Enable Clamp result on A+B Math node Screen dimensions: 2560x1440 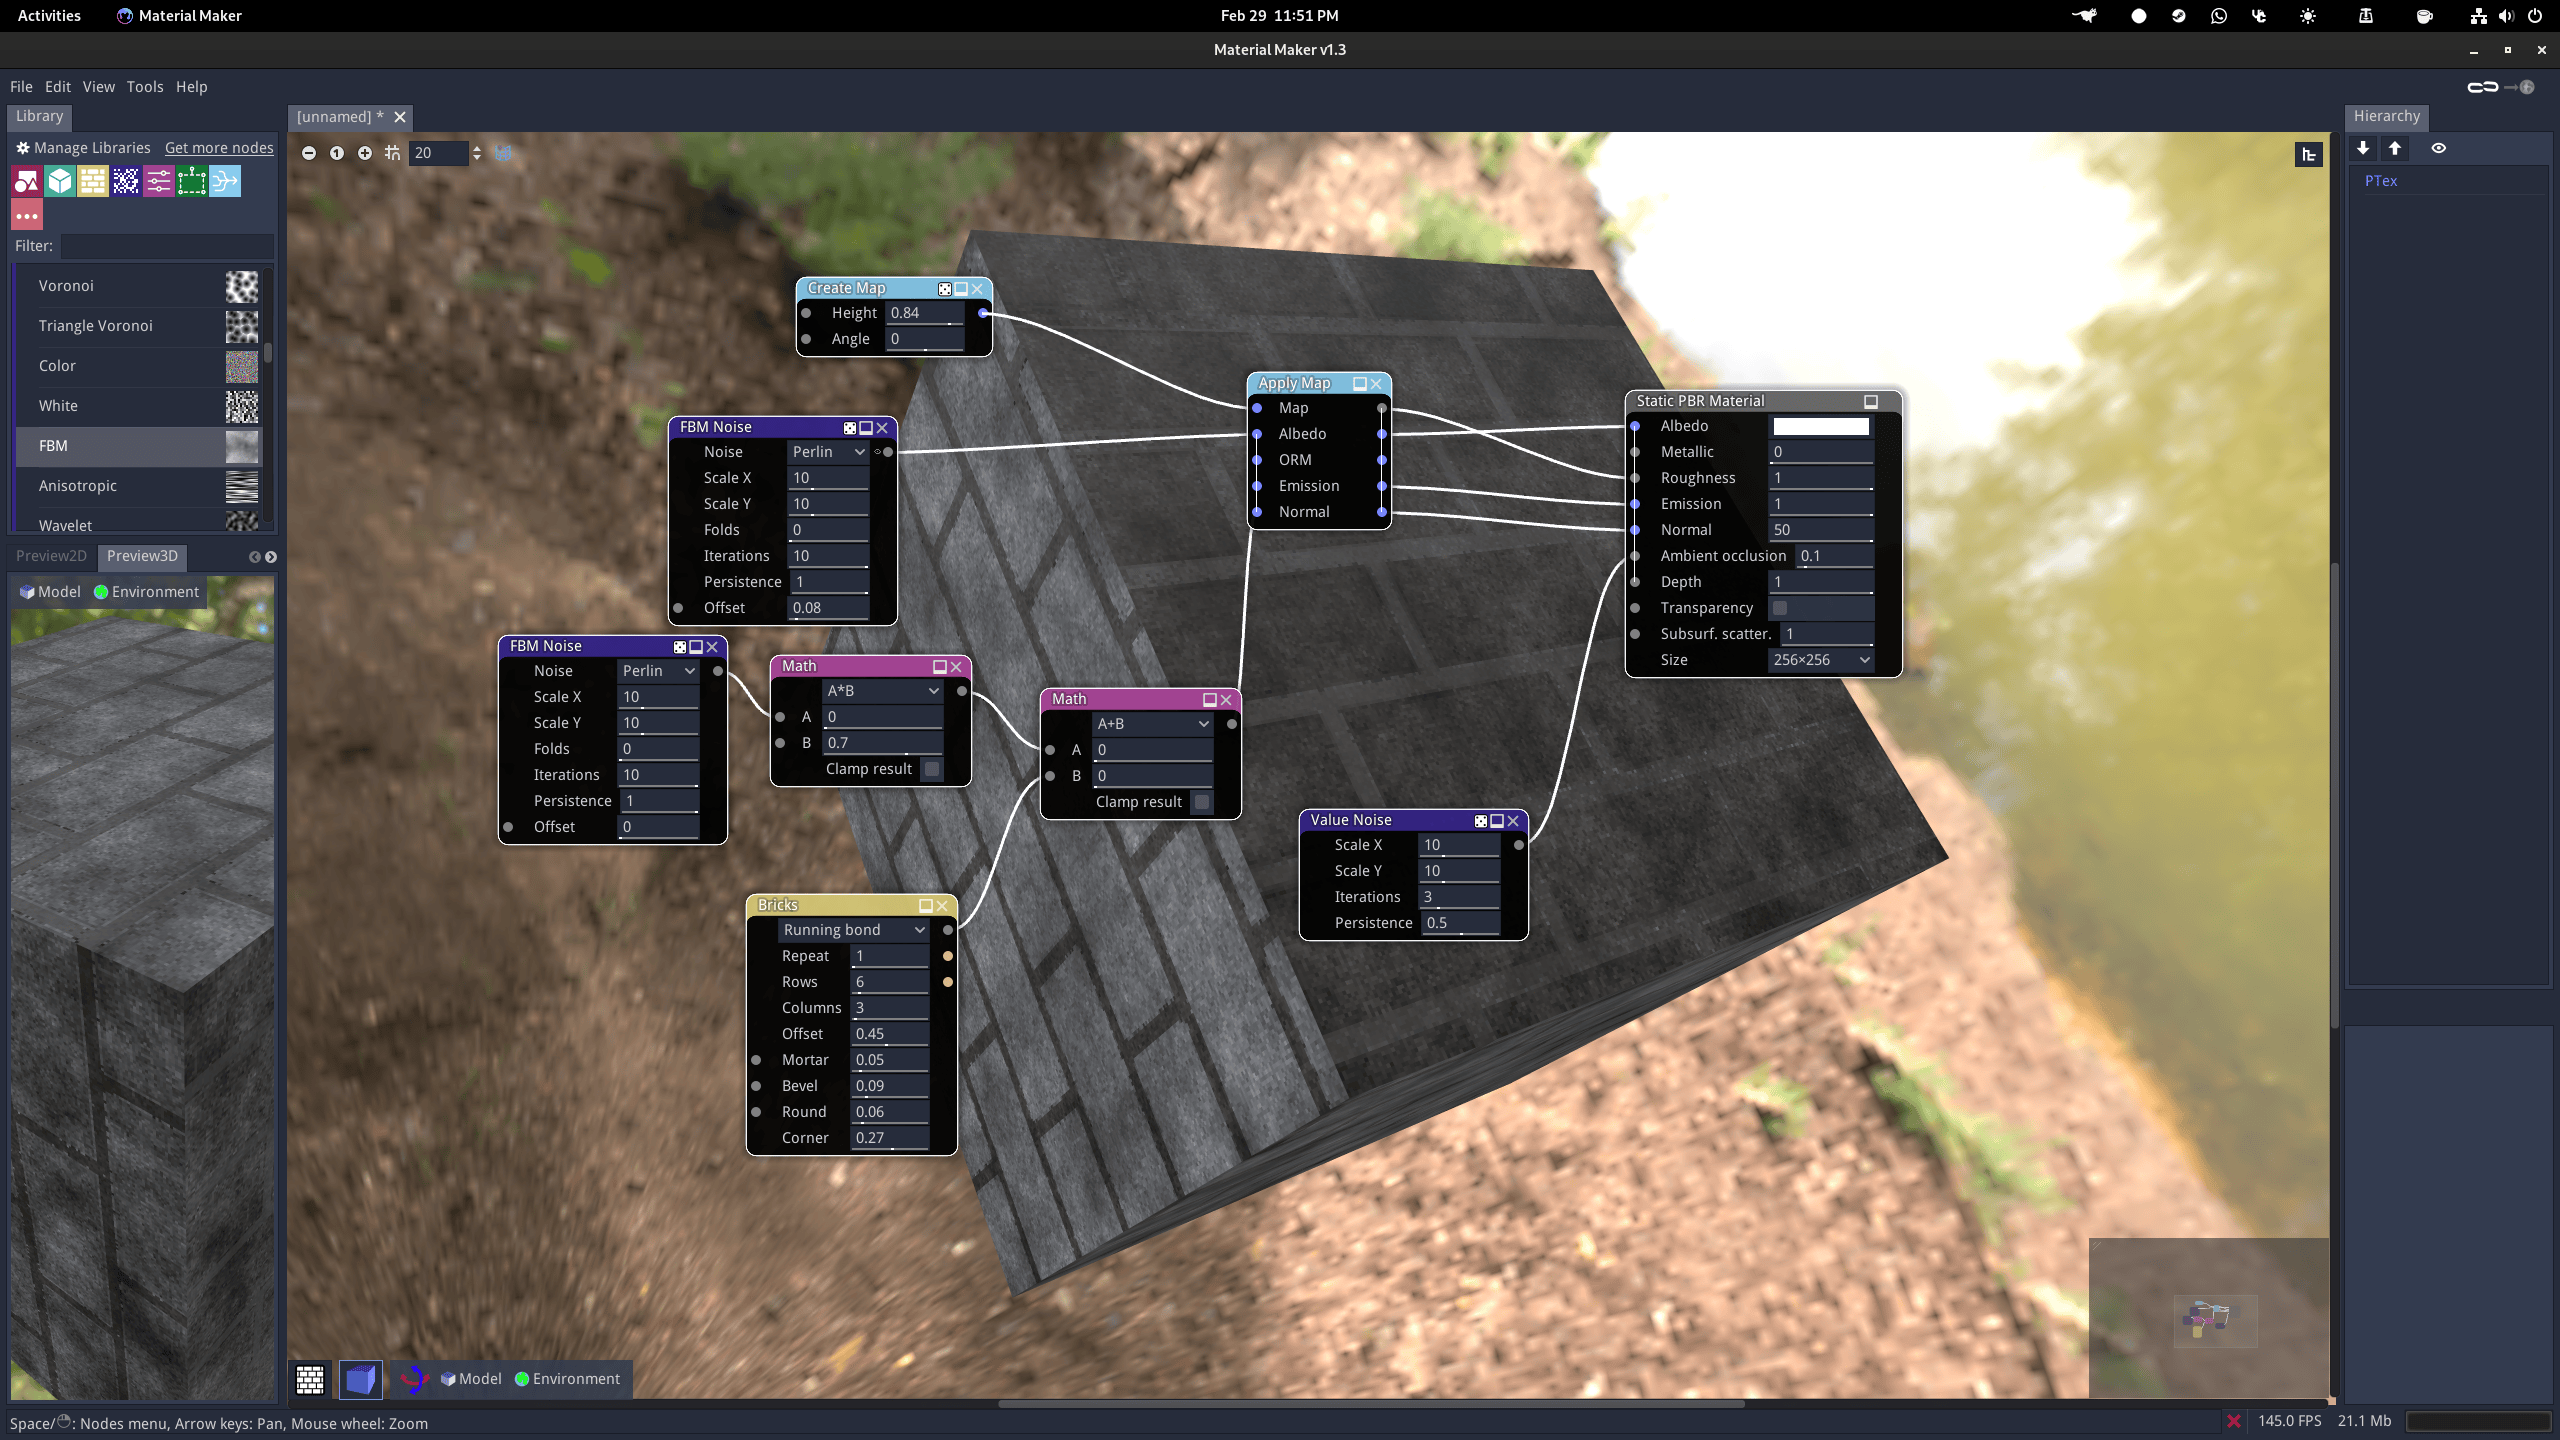click(x=1202, y=802)
